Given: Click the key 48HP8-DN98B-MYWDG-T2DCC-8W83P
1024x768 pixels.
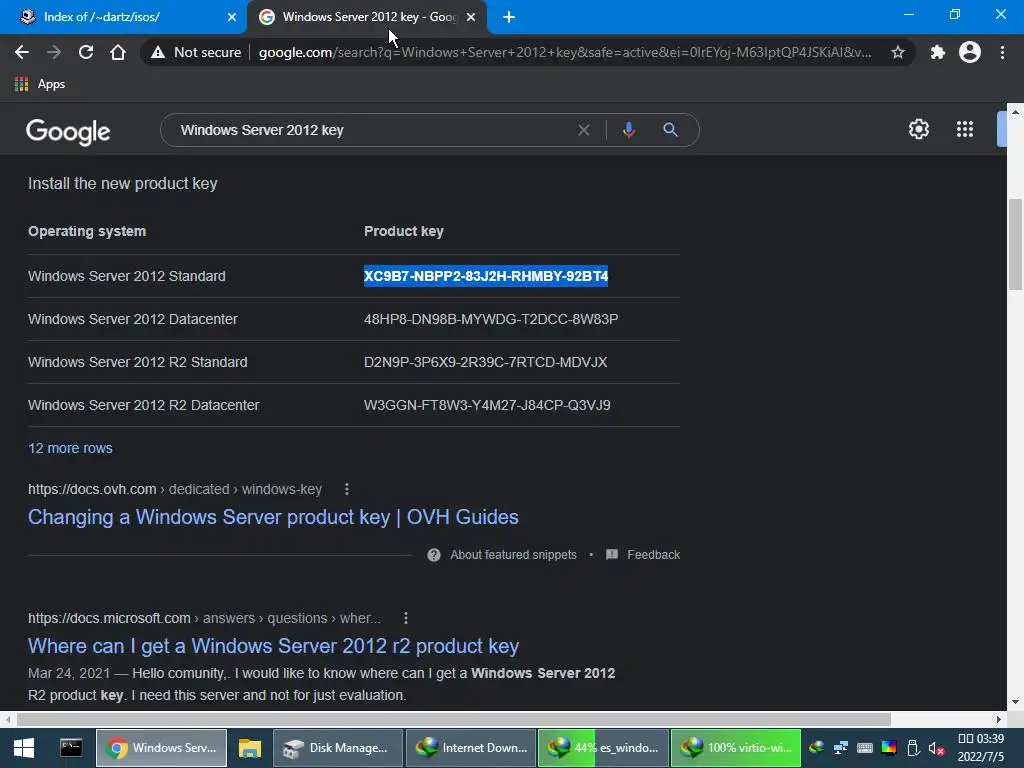Looking at the screenshot, I should (x=491, y=319).
